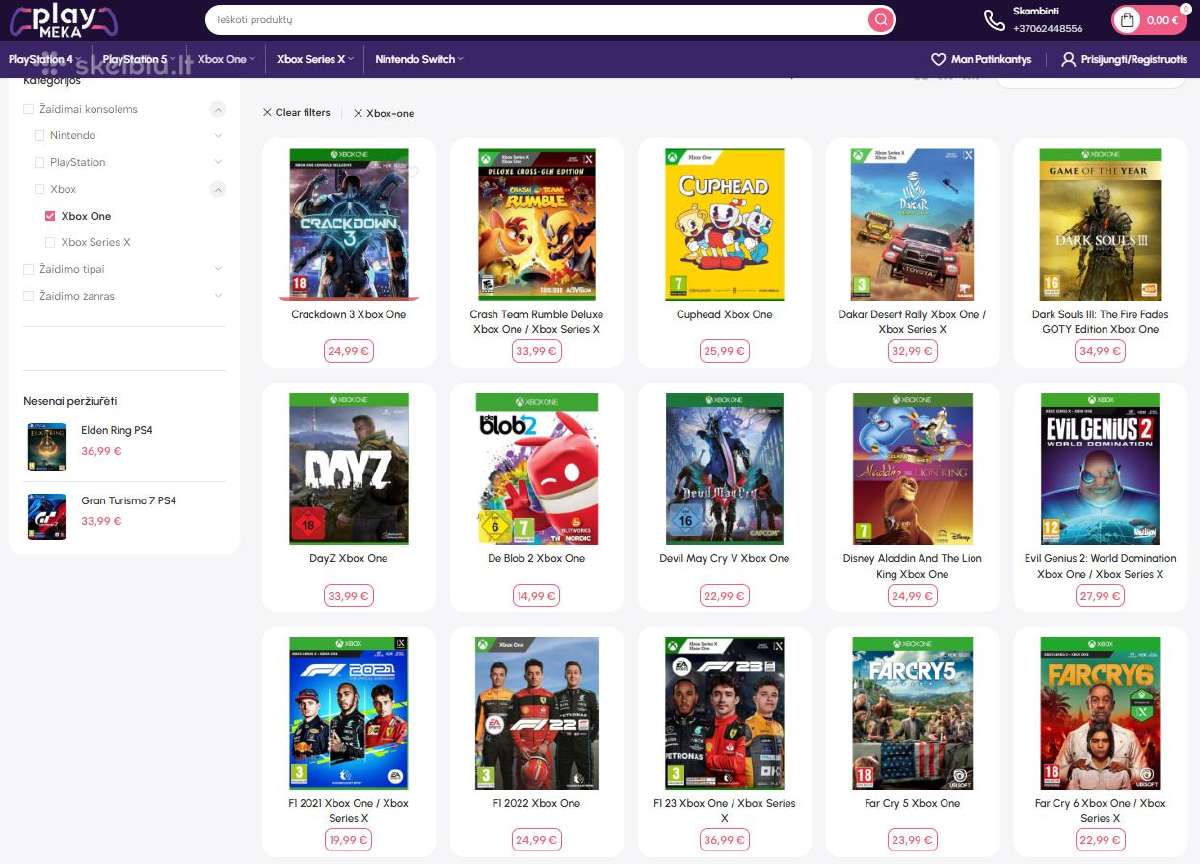
Task: Open Dark Souls III cover image
Action: click(1100, 224)
